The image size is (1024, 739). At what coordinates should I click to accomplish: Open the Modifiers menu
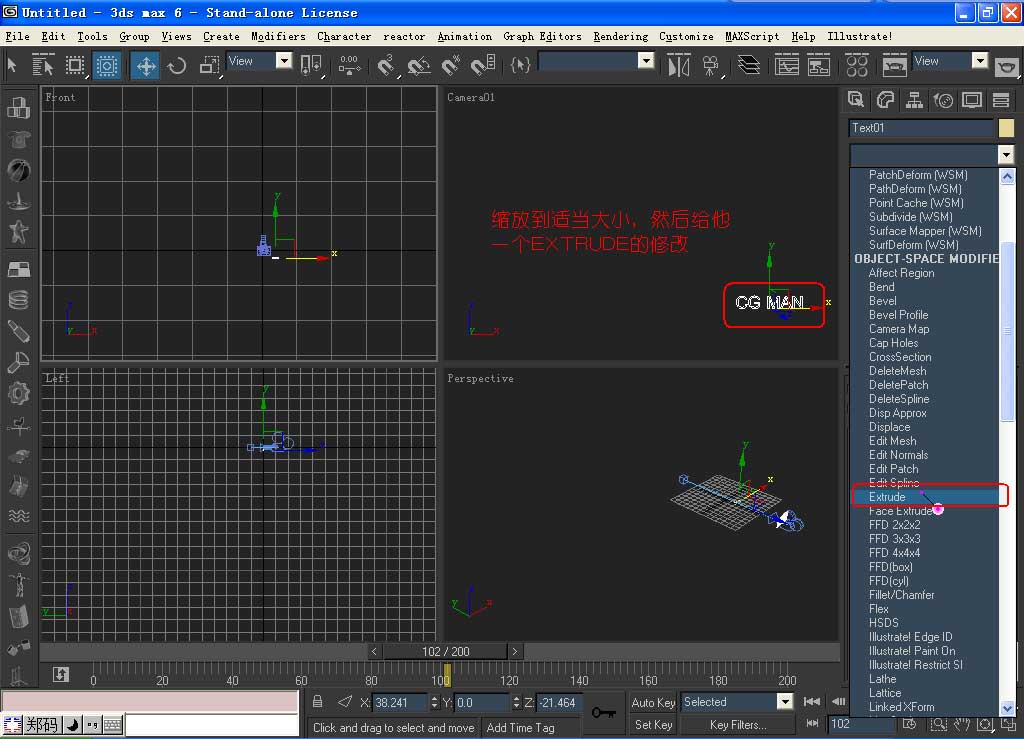pos(278,37)
